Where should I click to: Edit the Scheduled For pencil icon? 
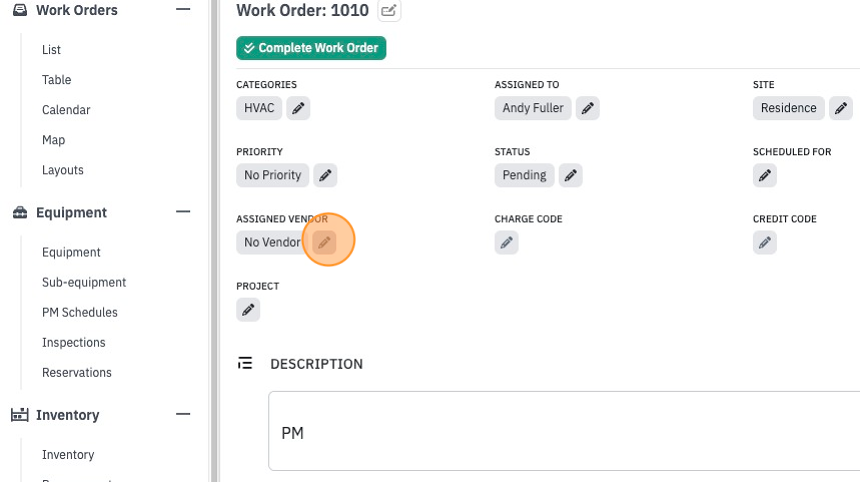[x=765, y=175]
